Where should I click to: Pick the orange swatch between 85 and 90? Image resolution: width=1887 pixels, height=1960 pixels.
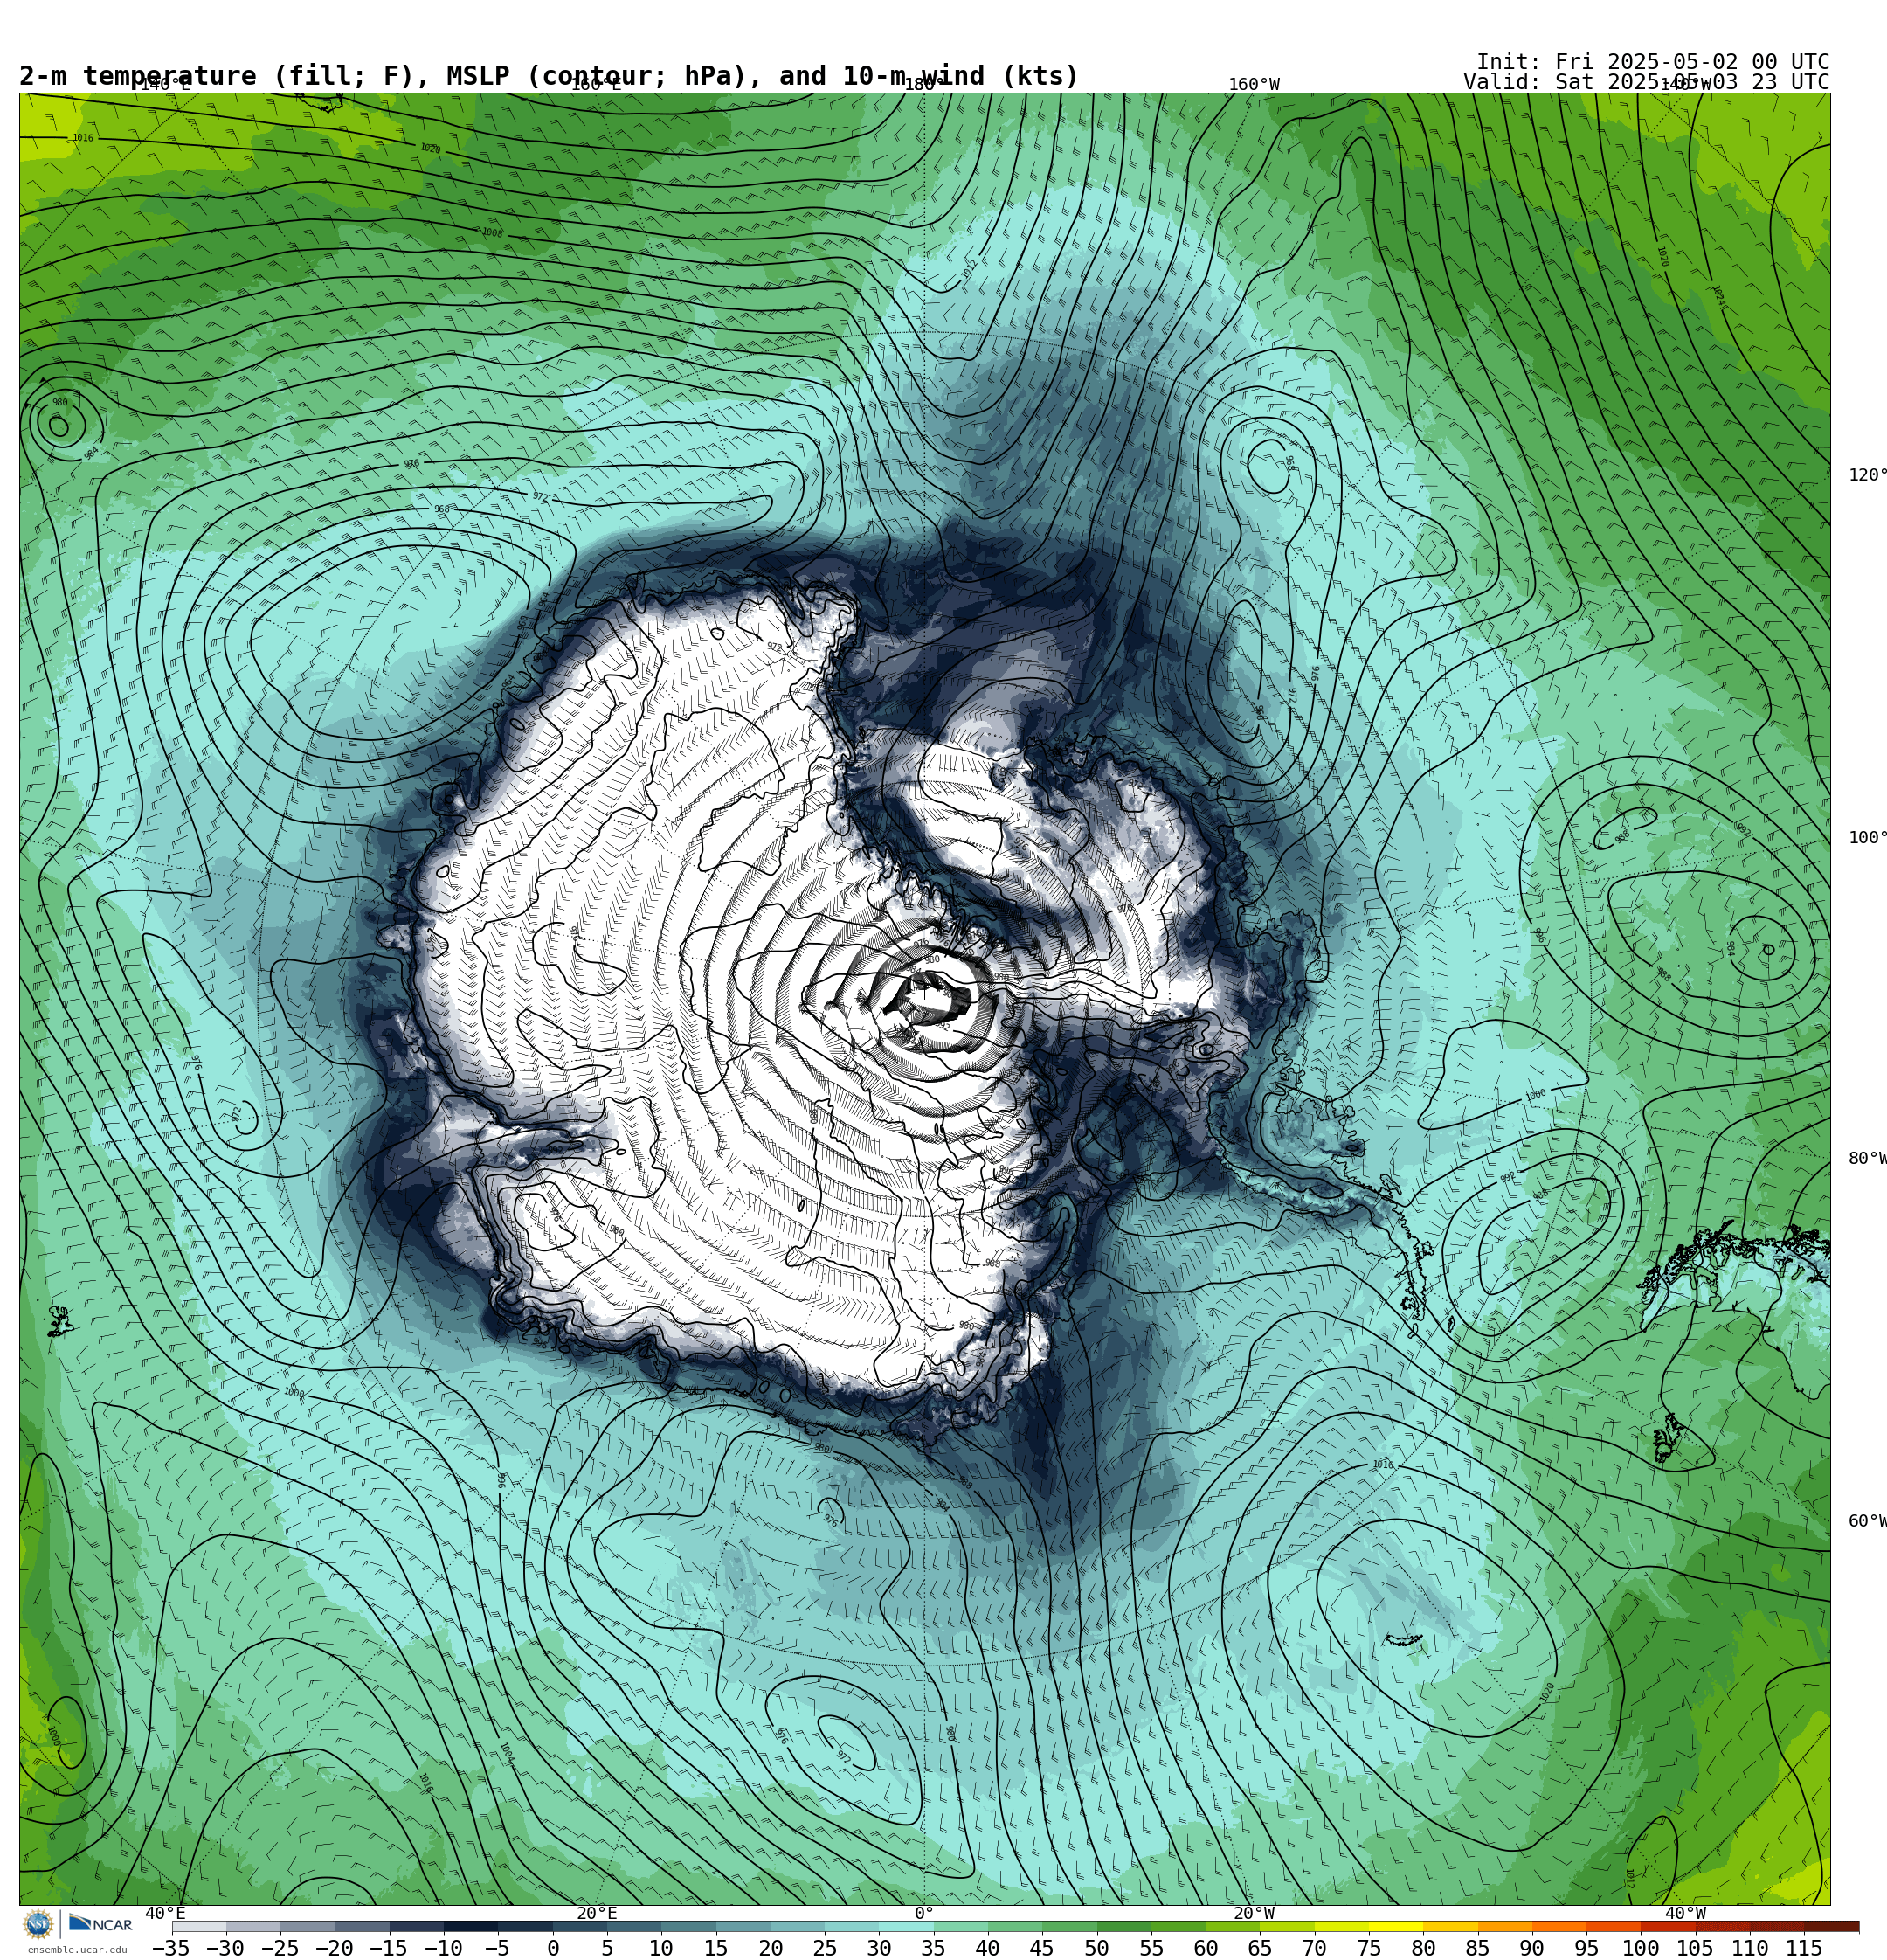coord(1504,1926)
